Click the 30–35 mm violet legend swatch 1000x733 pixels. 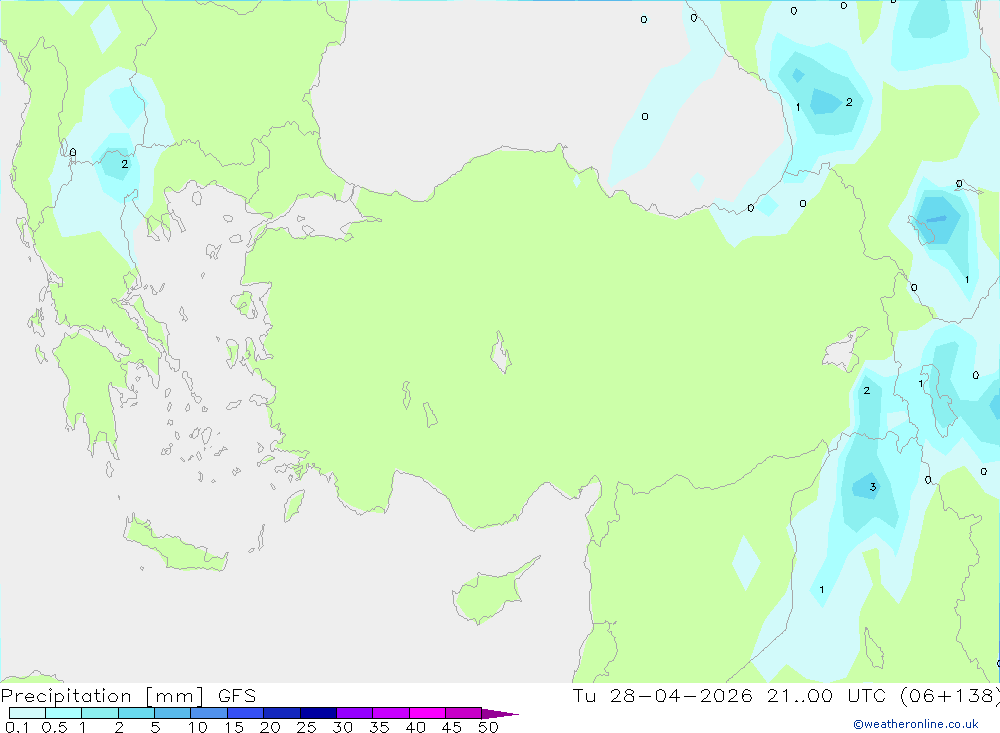(x=354, y=713)
